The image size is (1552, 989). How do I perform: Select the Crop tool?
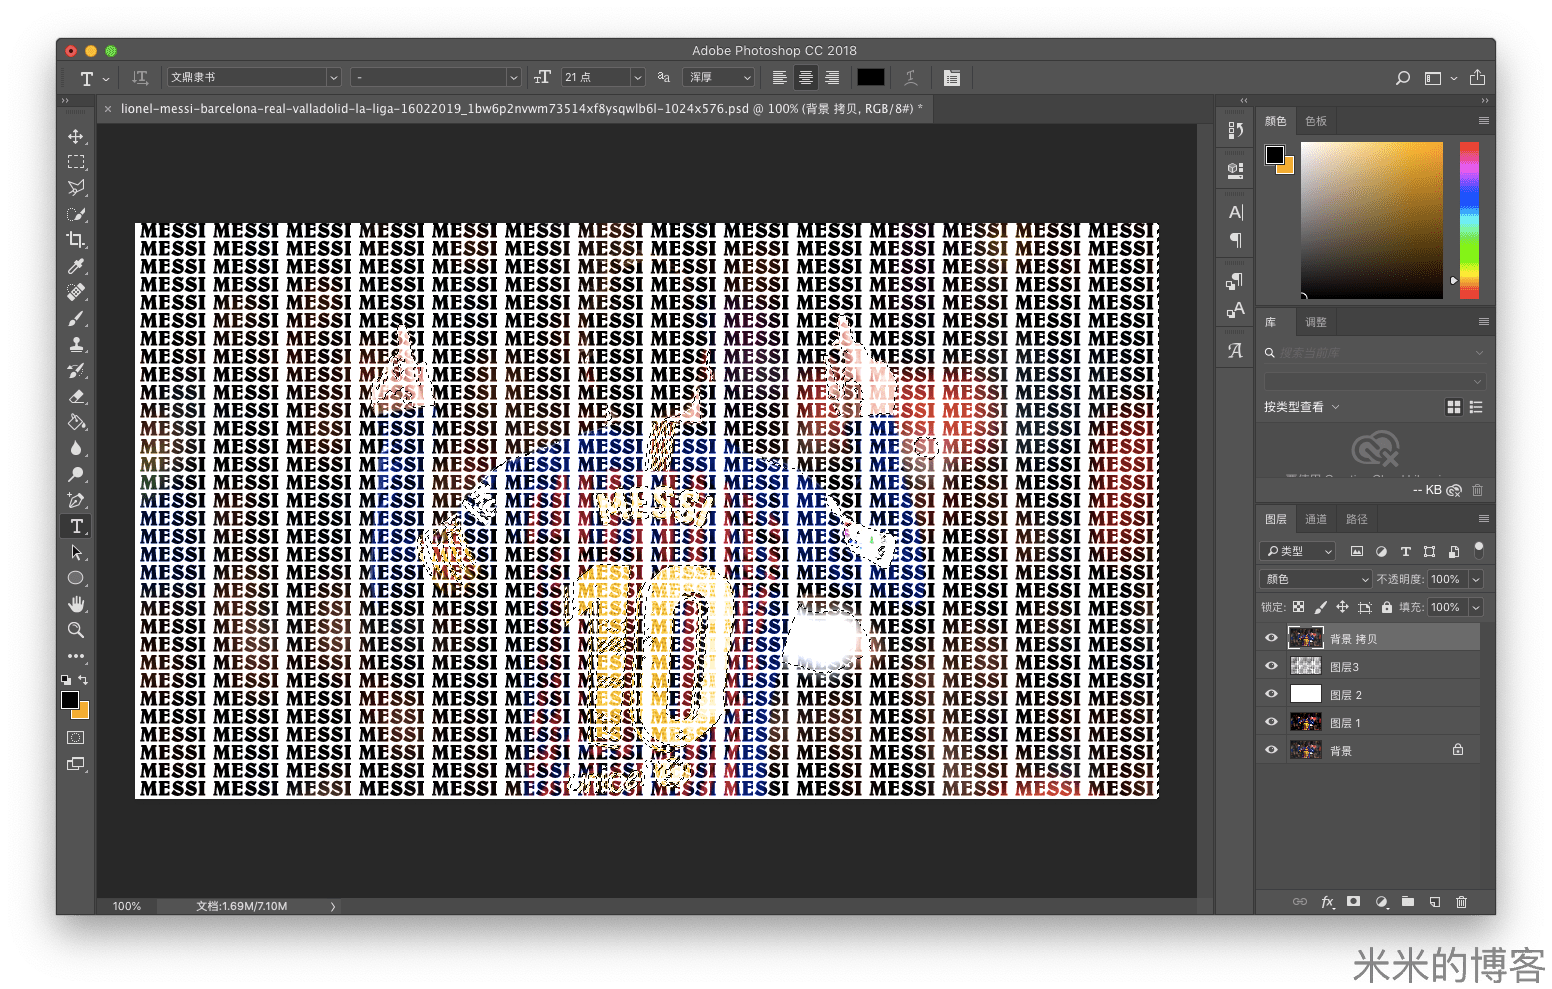tap(76, 240)
